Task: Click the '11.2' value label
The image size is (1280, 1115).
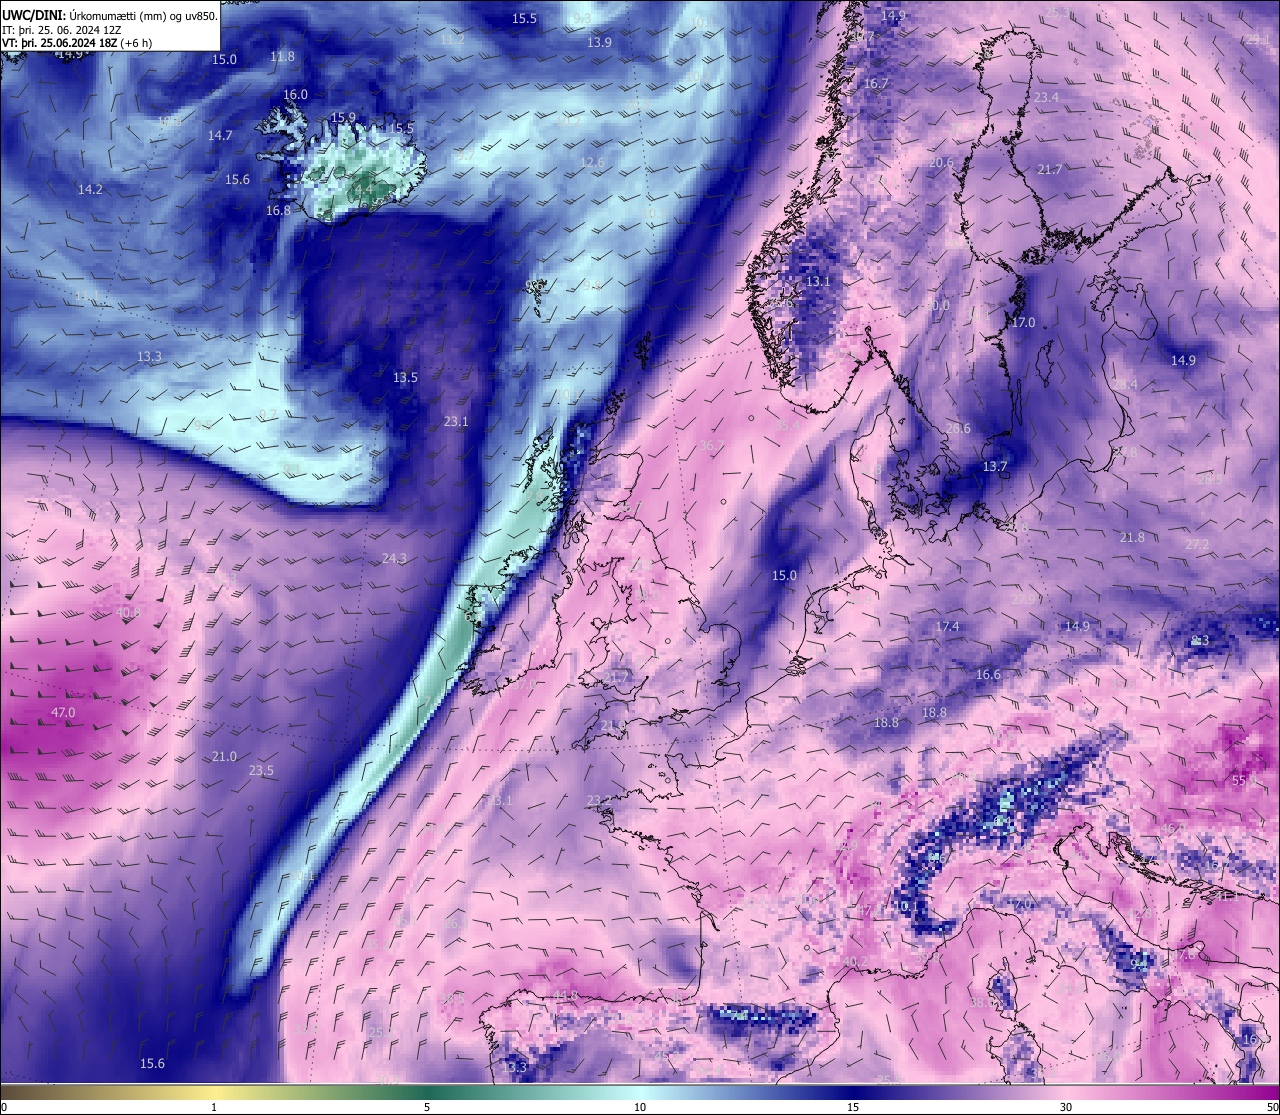Action: click(x=452, y=39)
